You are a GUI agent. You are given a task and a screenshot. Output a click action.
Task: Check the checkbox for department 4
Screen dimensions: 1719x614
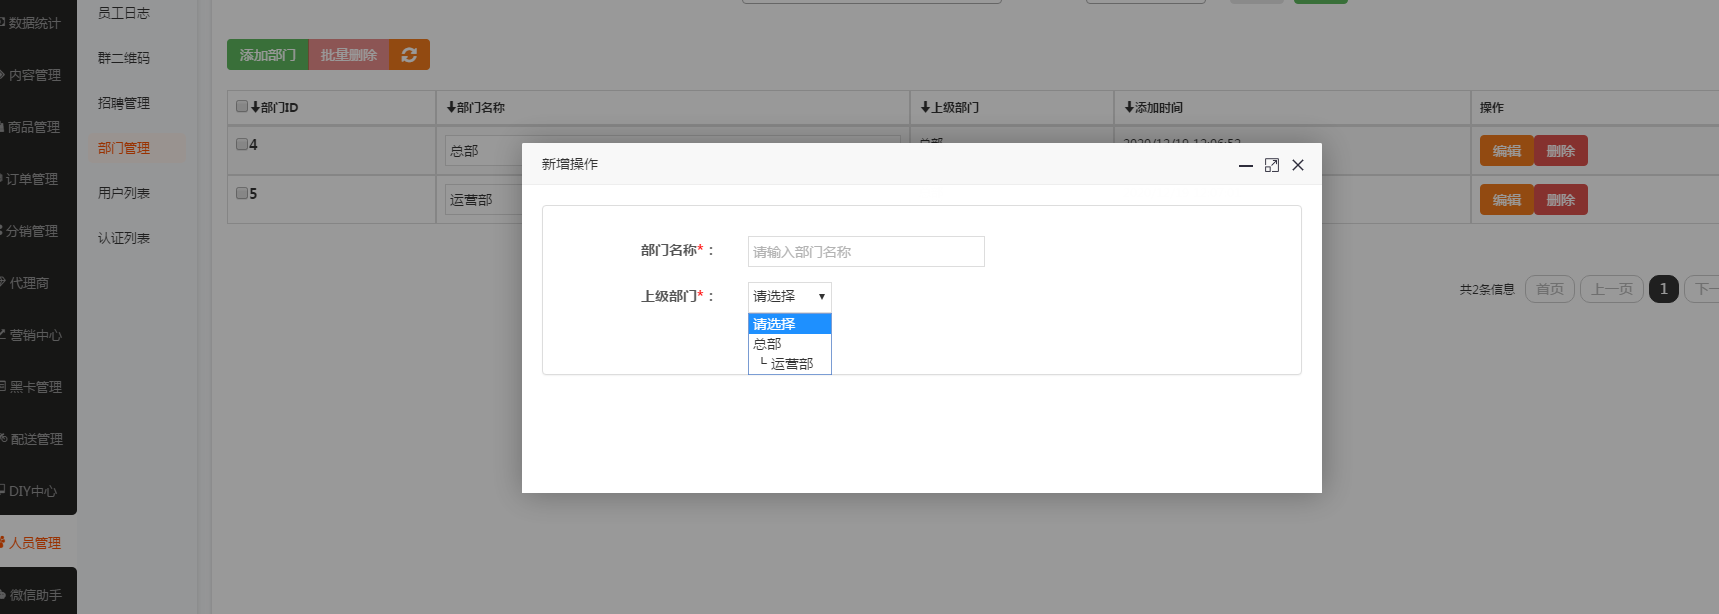(242, 144)
